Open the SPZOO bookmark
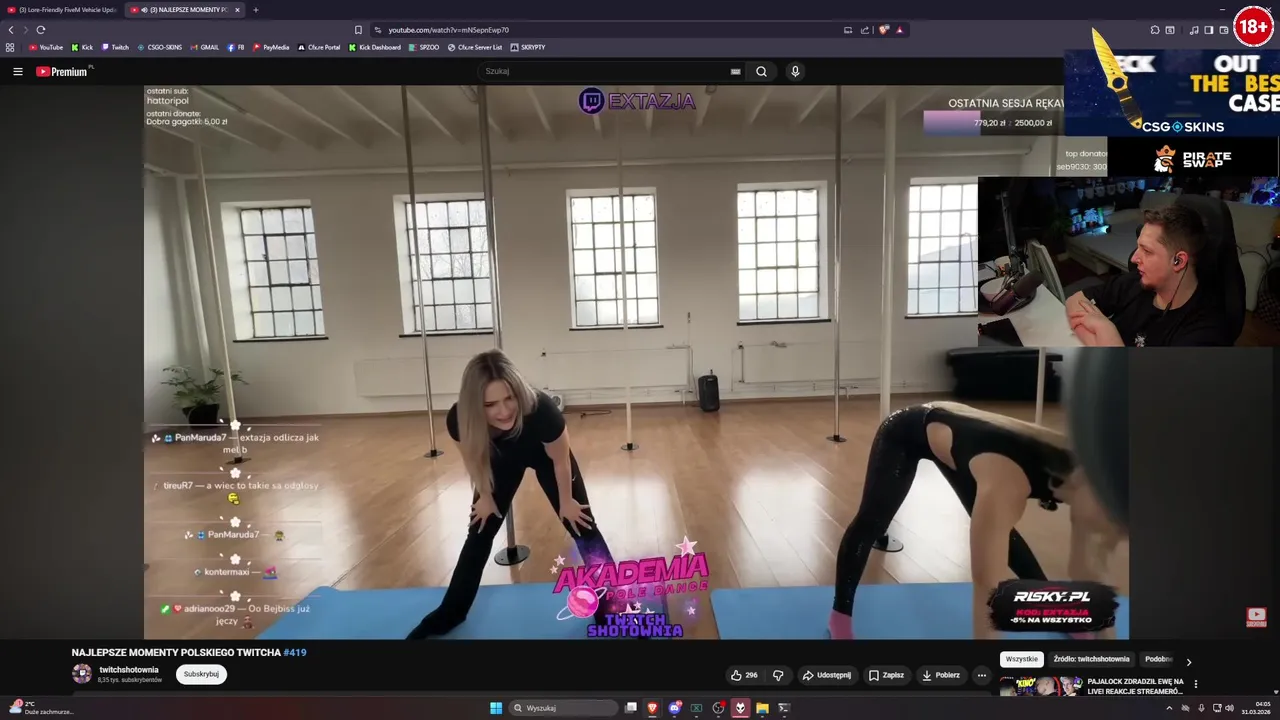 tap(424, 47)
